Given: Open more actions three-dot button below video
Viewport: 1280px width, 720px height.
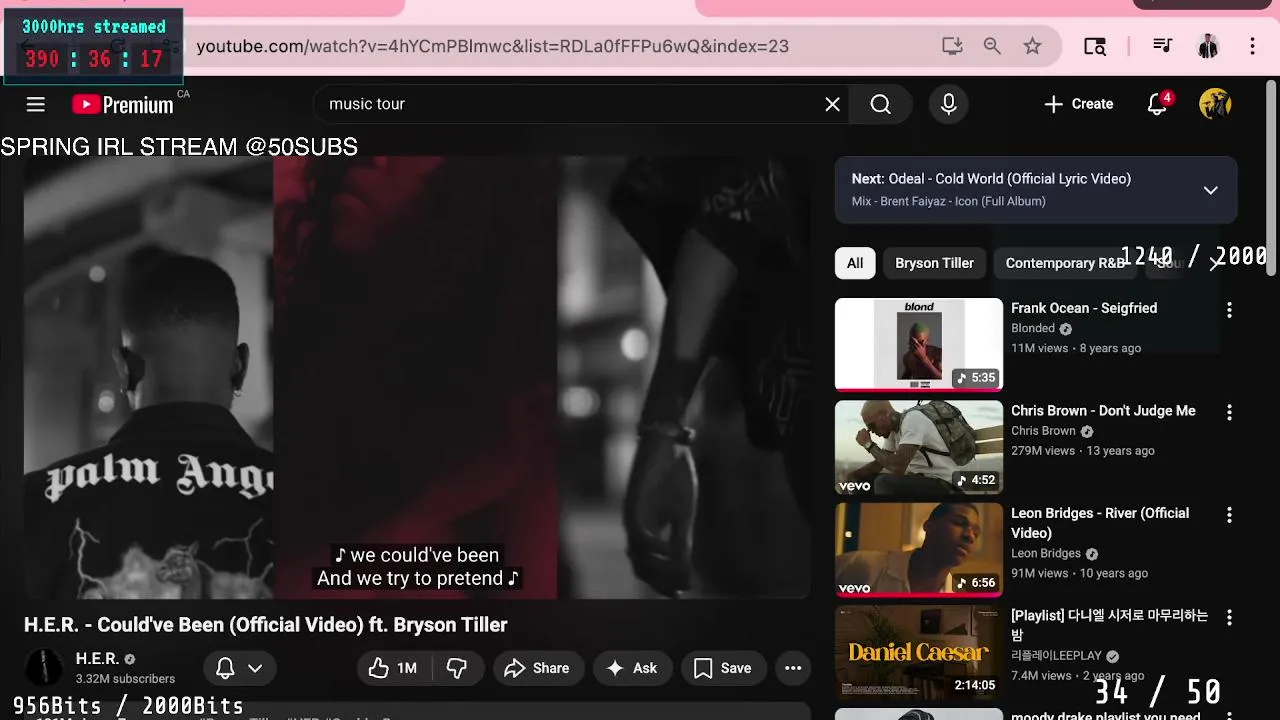Looking at the screenshot, I should (793, 668).
